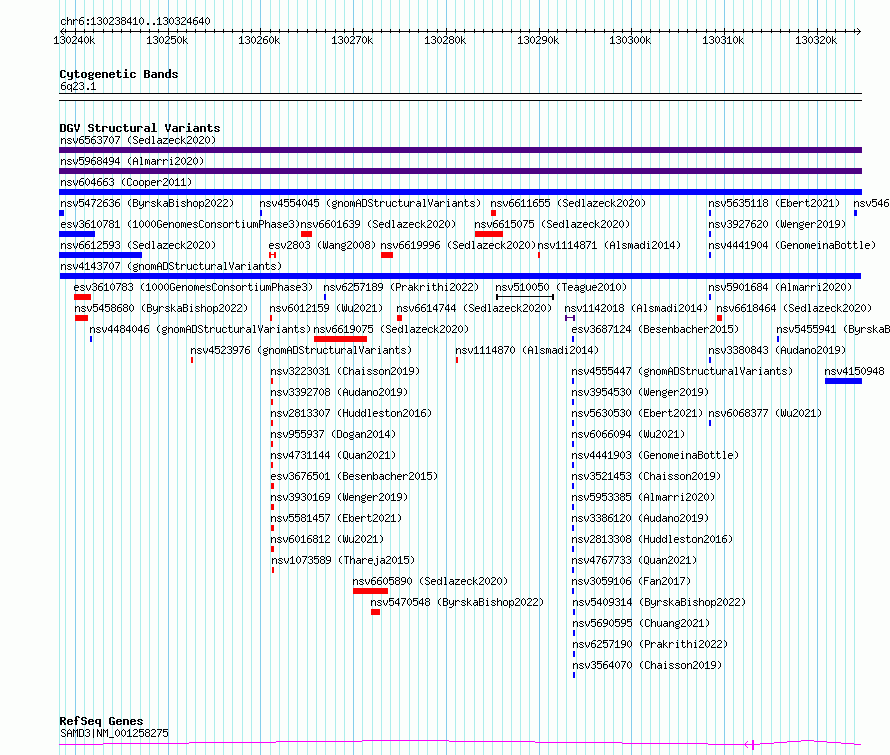The width and height of the screenshot is (890, 755).
Task: Click the nsv510050 (Teague2010) black interval
Action: 525,297
